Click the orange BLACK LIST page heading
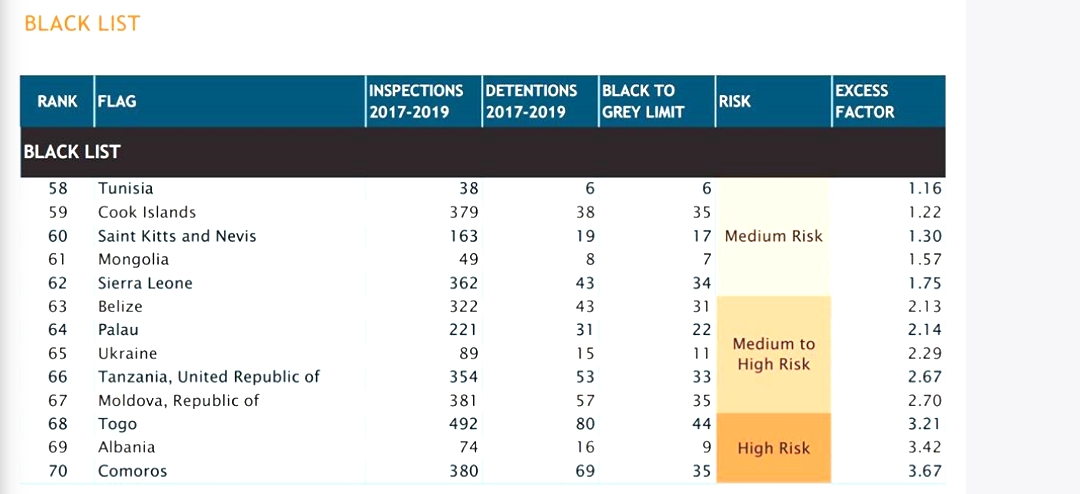Screen dimensions: 1080x494 [x=82, y=23]
